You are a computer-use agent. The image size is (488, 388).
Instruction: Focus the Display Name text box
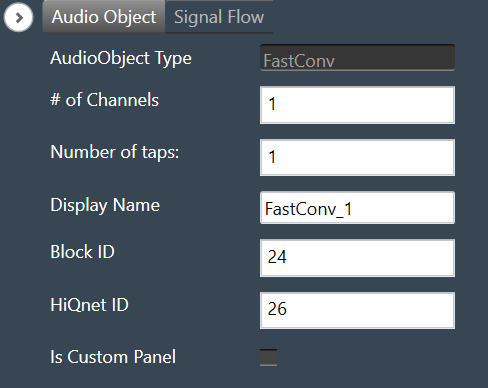click(357, 208)
